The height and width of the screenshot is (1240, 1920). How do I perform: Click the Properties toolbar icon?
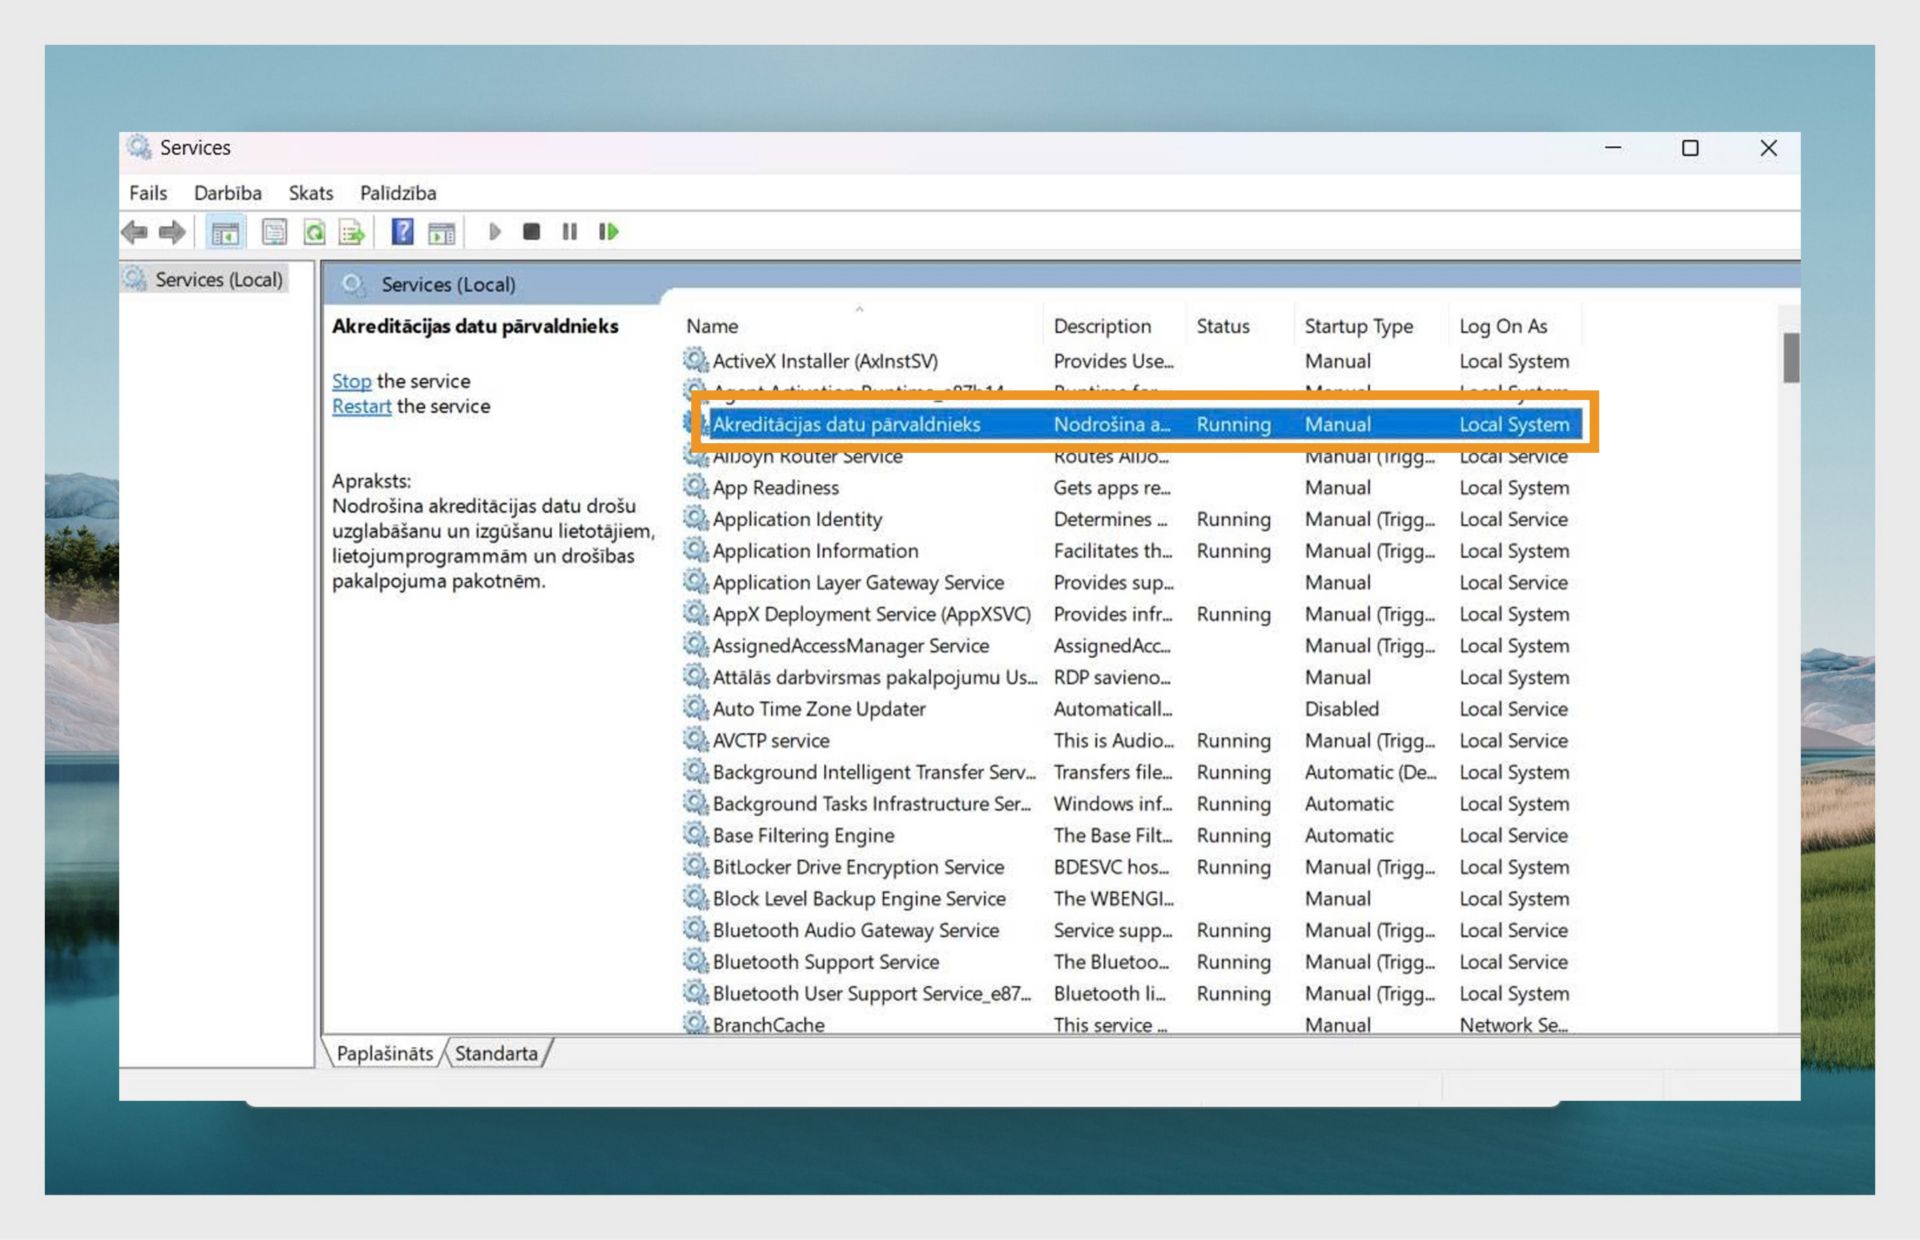point(274,232)
